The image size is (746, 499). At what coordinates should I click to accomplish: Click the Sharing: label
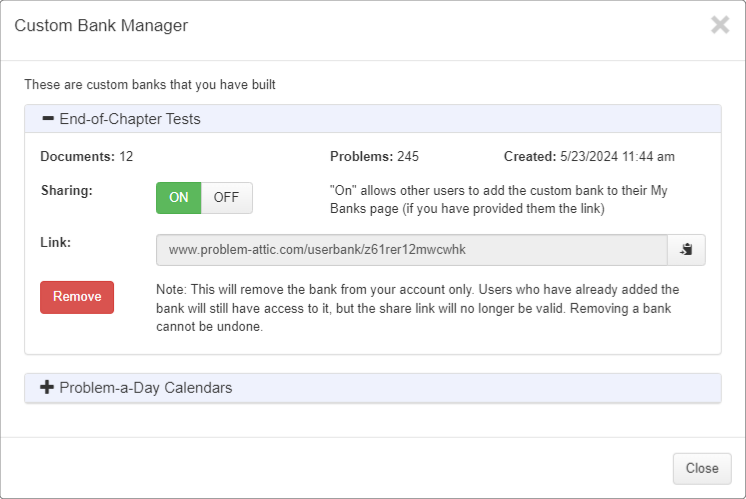(x=67, y=190)
